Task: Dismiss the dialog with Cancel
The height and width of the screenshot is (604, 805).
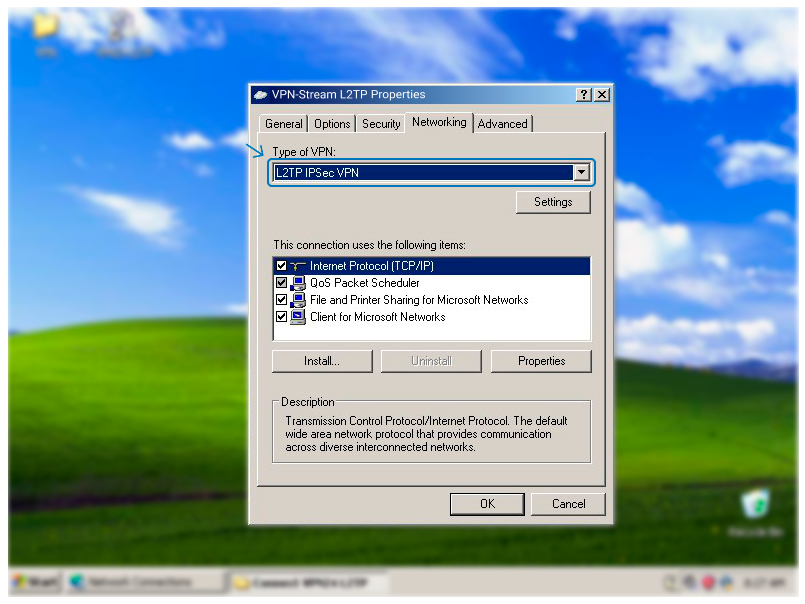Action: click(568, 504)
